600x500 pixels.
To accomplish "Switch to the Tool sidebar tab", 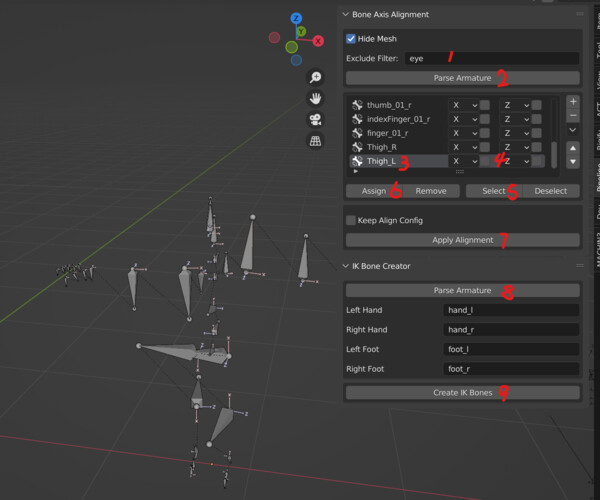I will [597, 50].
